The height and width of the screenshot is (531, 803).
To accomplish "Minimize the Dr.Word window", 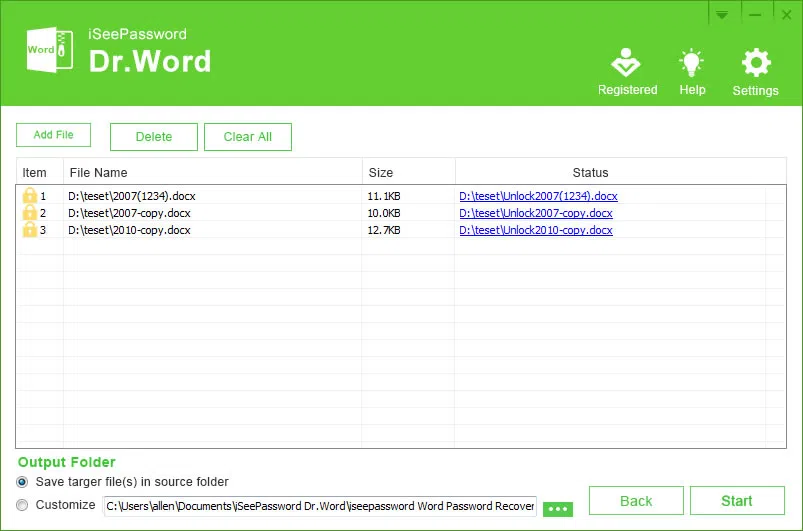I will (x=755, y=15).
